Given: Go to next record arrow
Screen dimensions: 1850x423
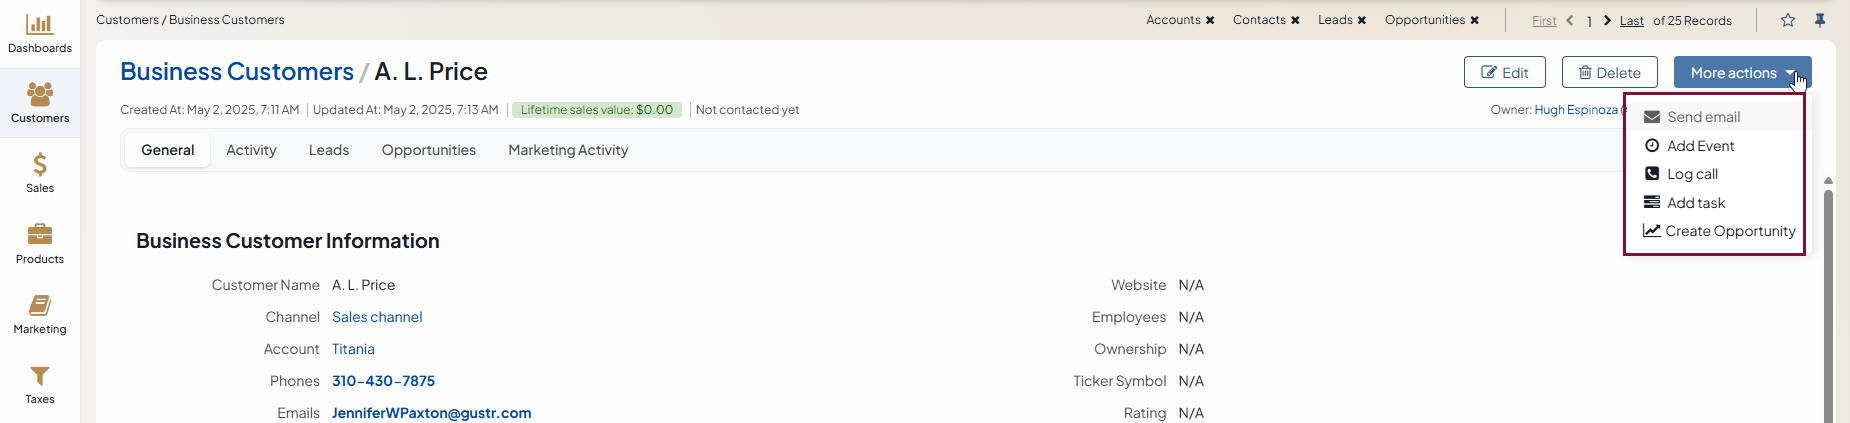Looking at the screenshot, I should (1607, 20).
